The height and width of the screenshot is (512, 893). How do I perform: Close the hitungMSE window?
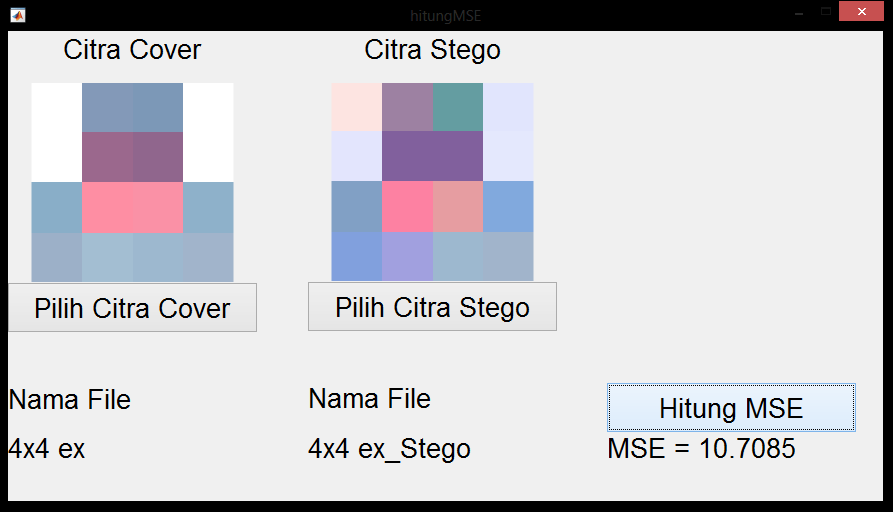861,14
